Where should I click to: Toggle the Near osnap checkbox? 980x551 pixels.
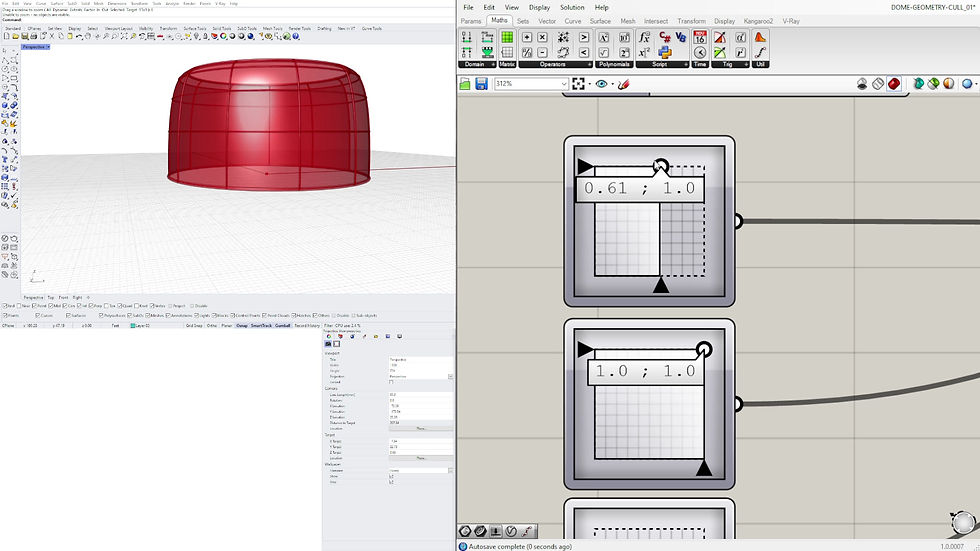19,305
